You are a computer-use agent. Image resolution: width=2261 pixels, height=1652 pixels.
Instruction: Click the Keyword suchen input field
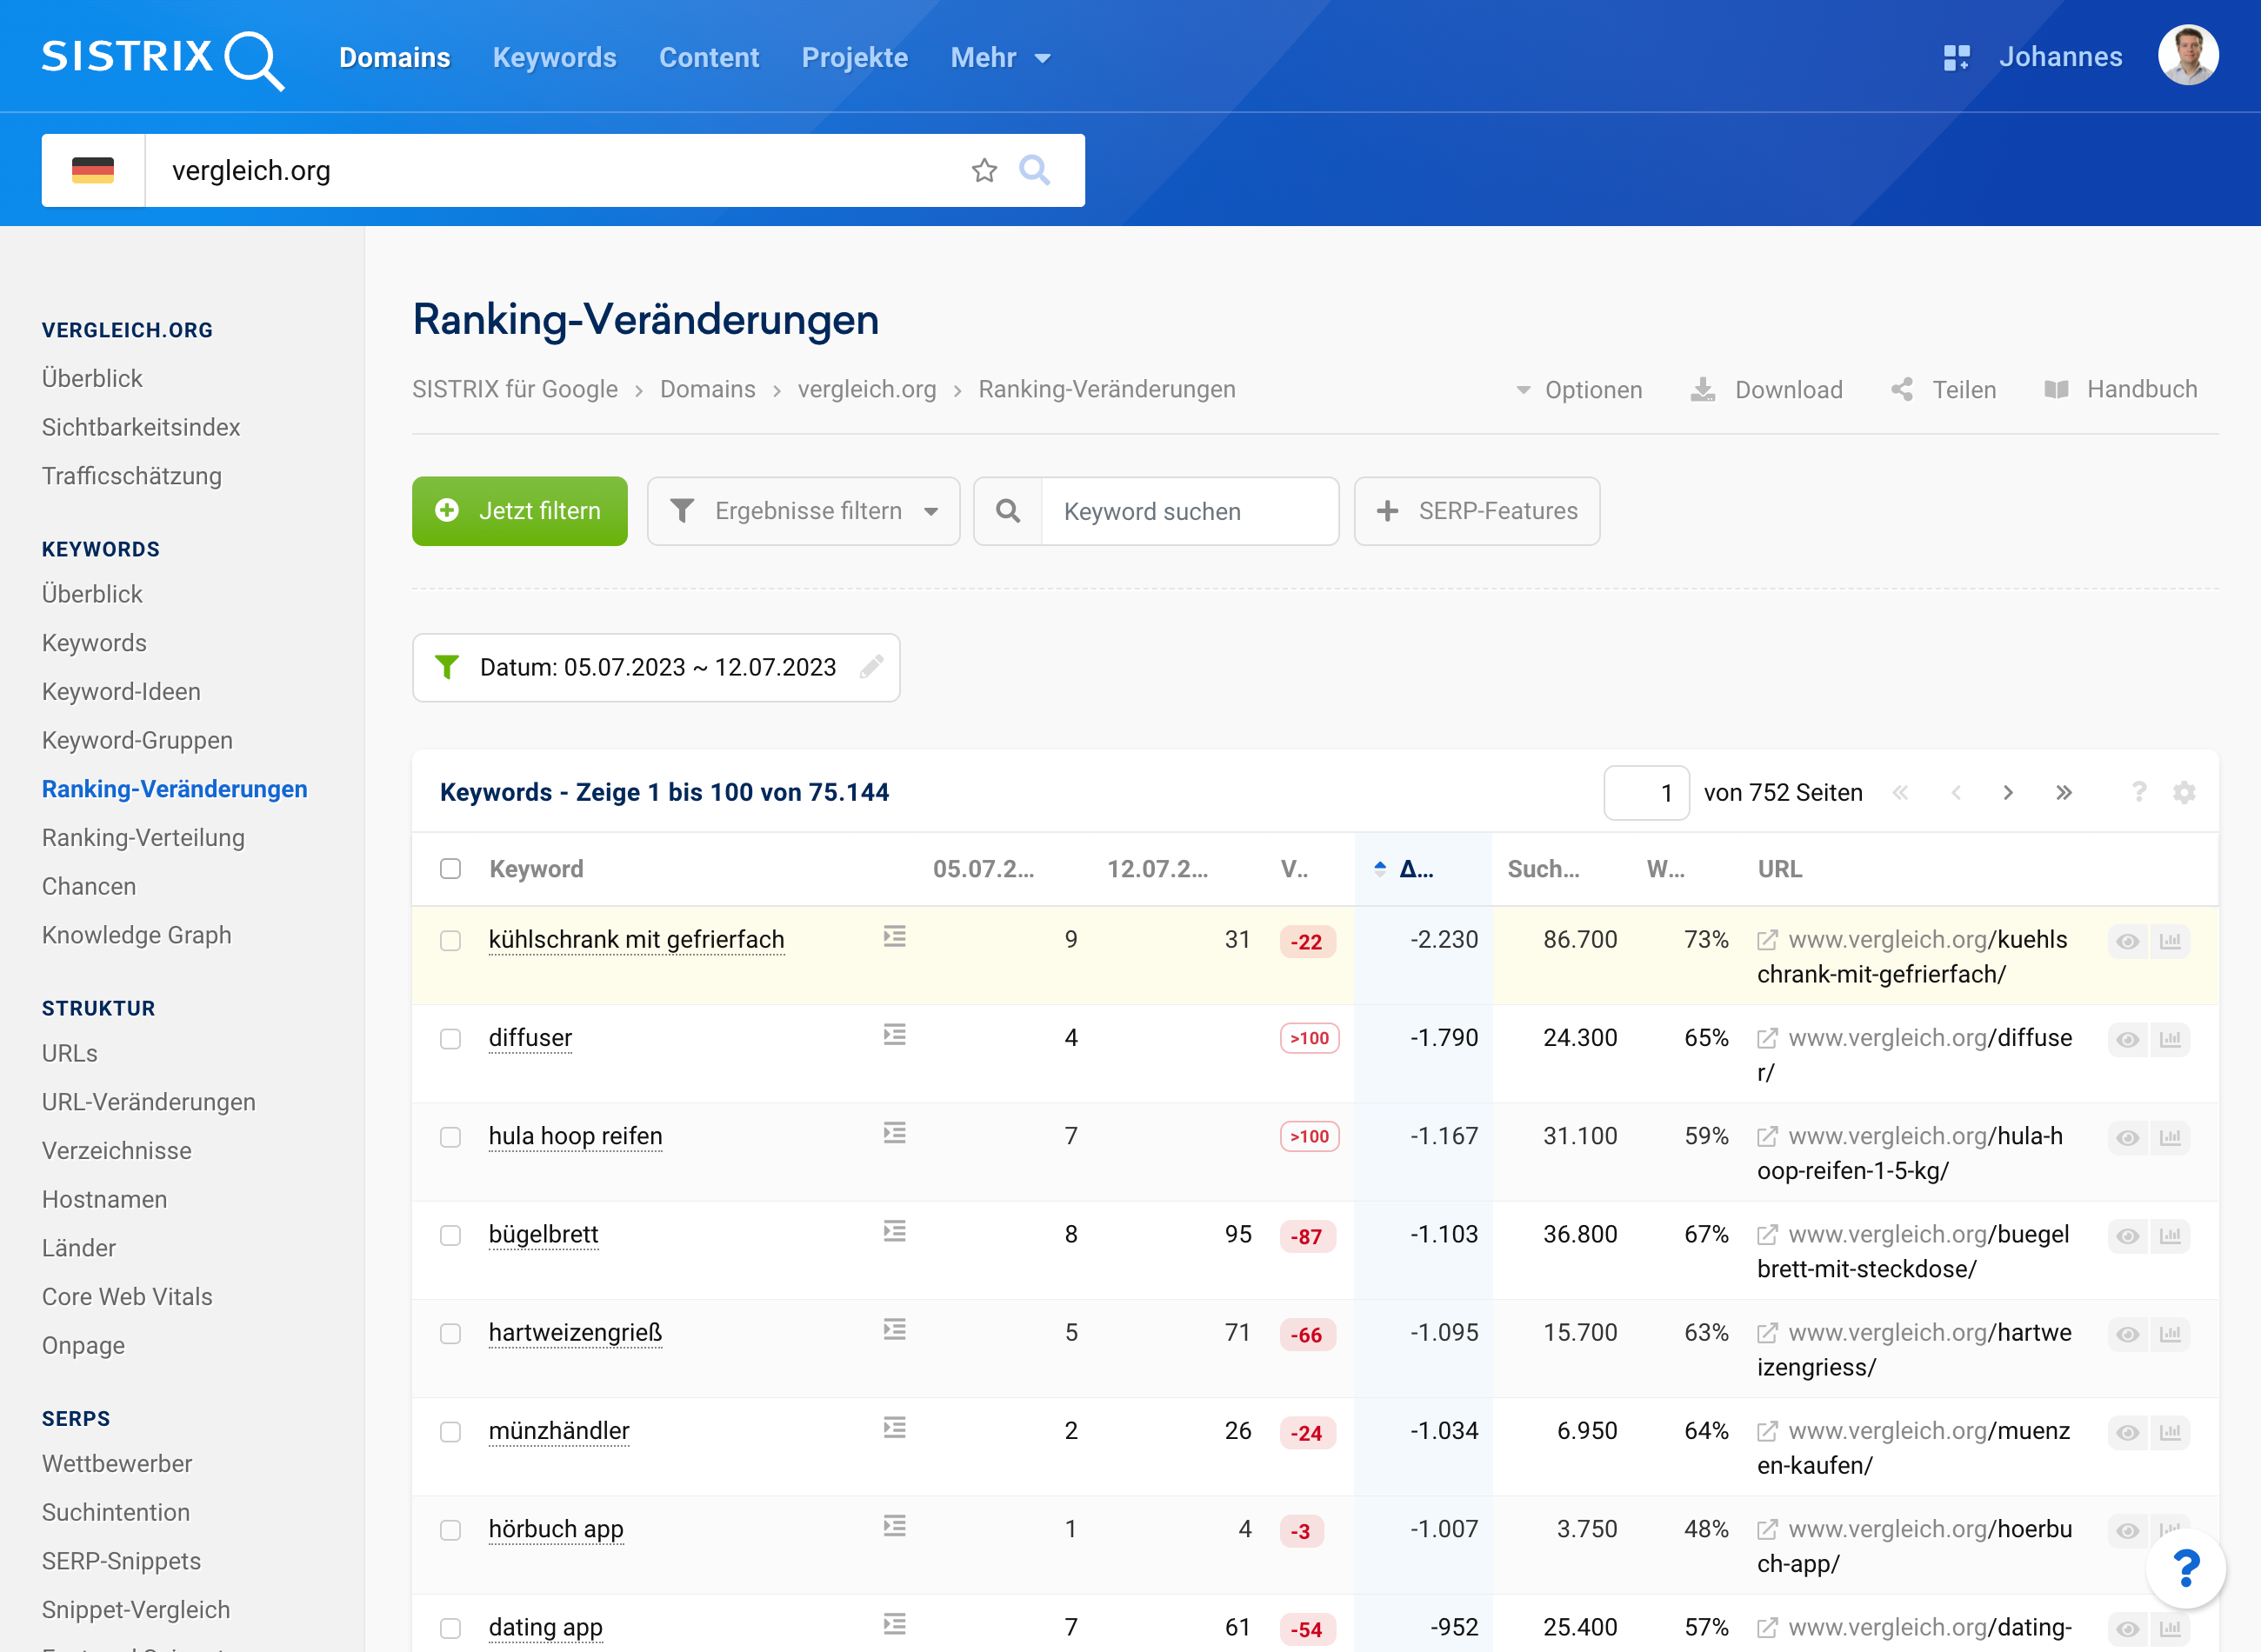(x=1189, y=511)
